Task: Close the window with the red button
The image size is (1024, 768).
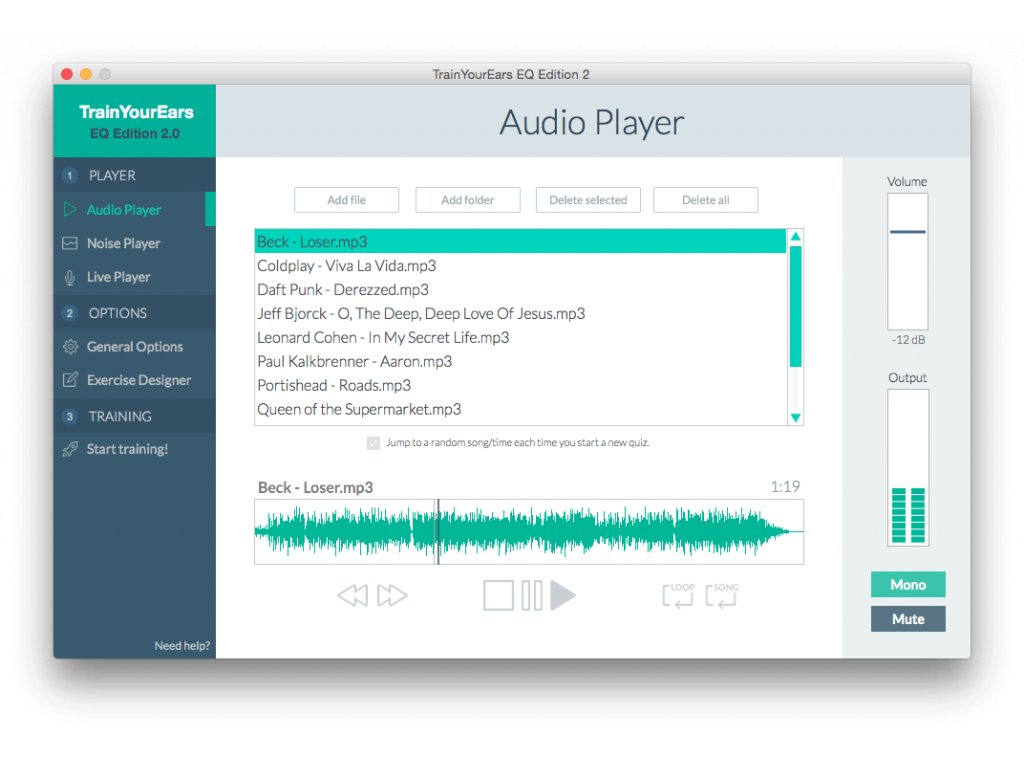Action: point(67,74)
